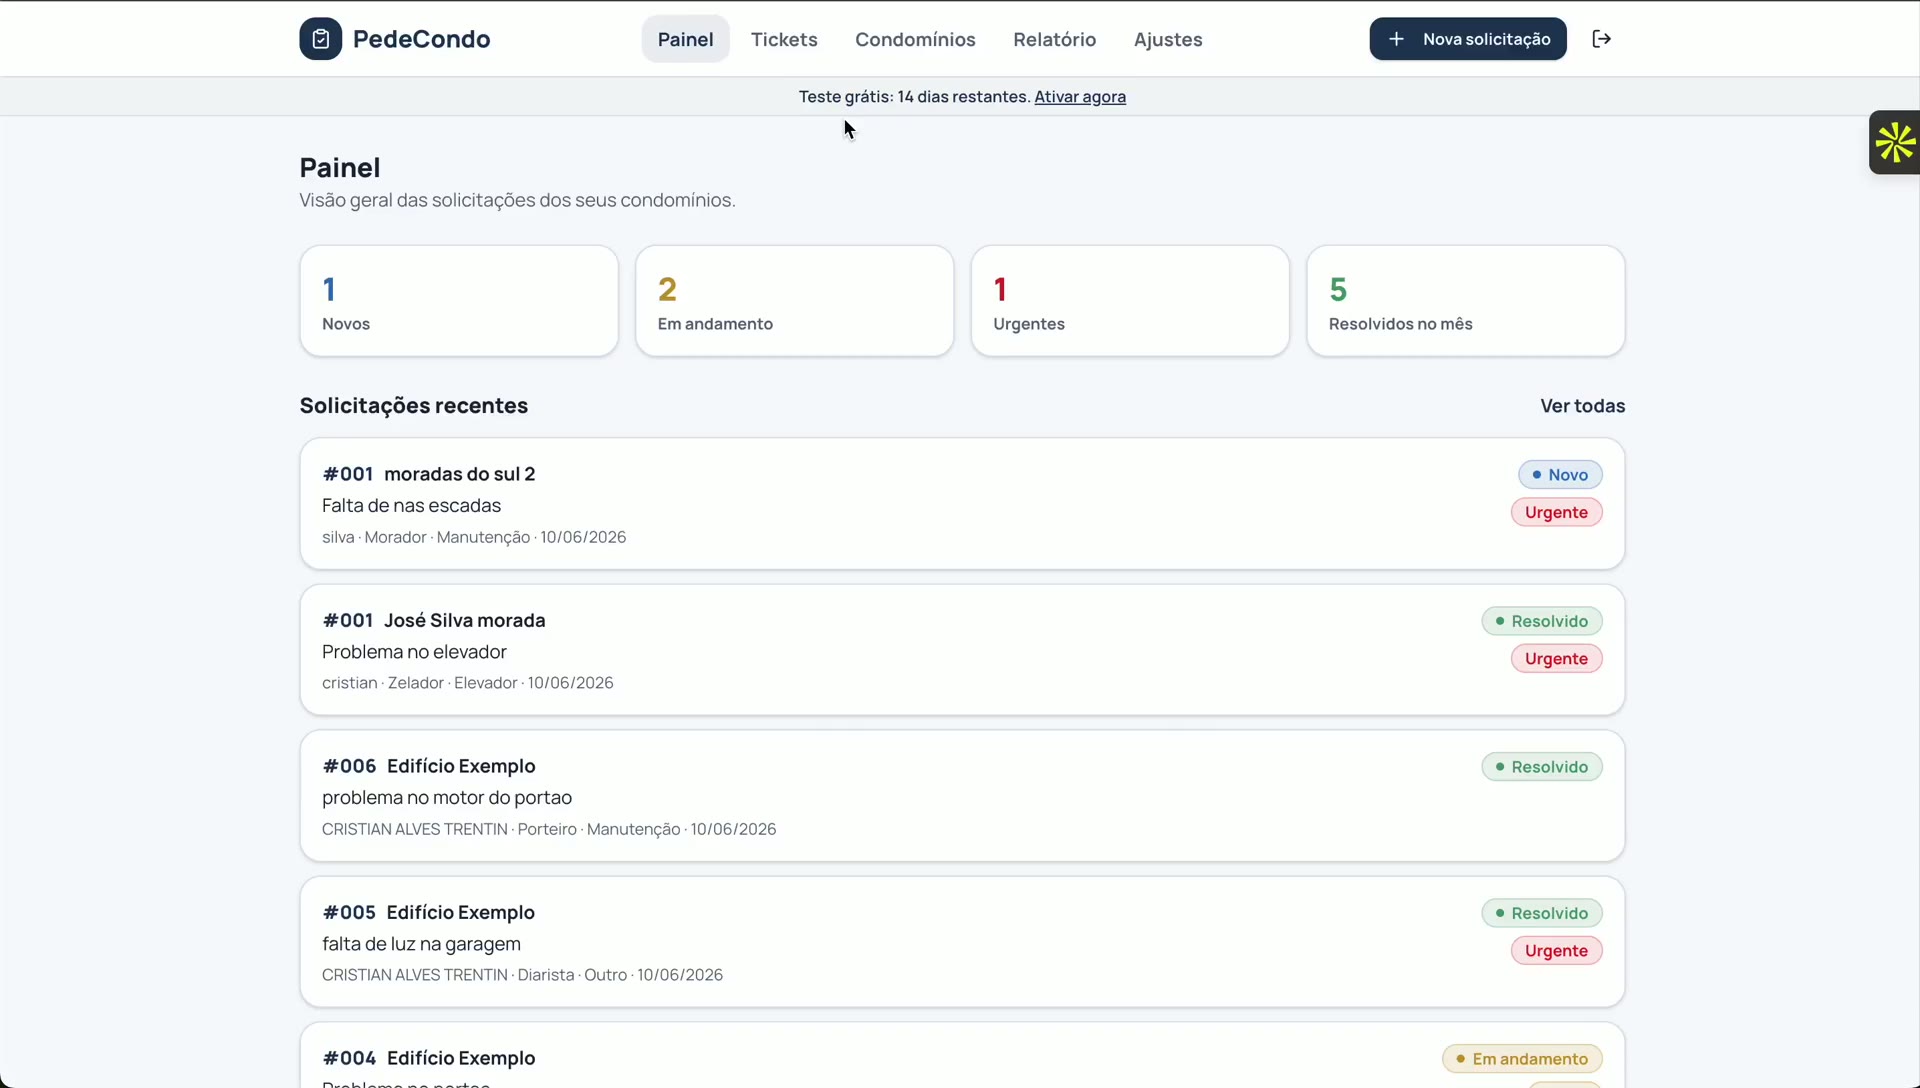Click the Ver todas link
This screenshot has height=1088, width=1920.
tap(1582, 406)
